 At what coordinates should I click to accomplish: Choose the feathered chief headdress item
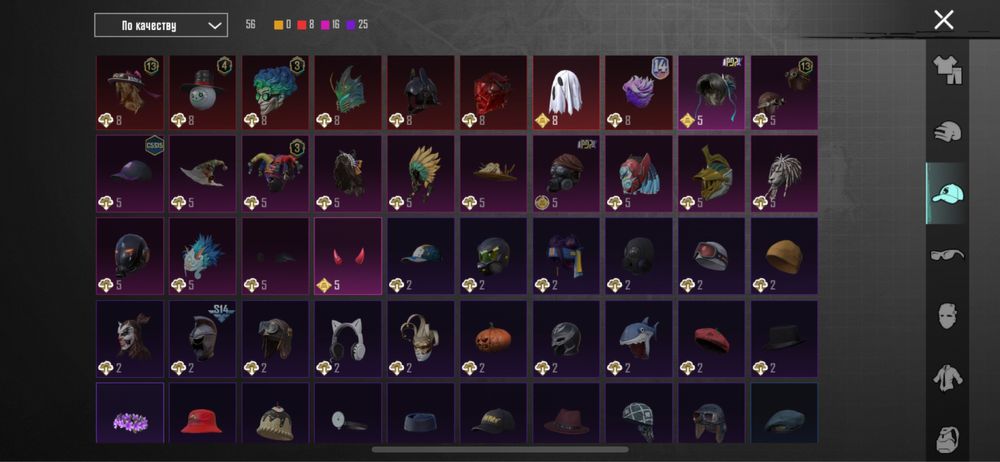[420, 174]
